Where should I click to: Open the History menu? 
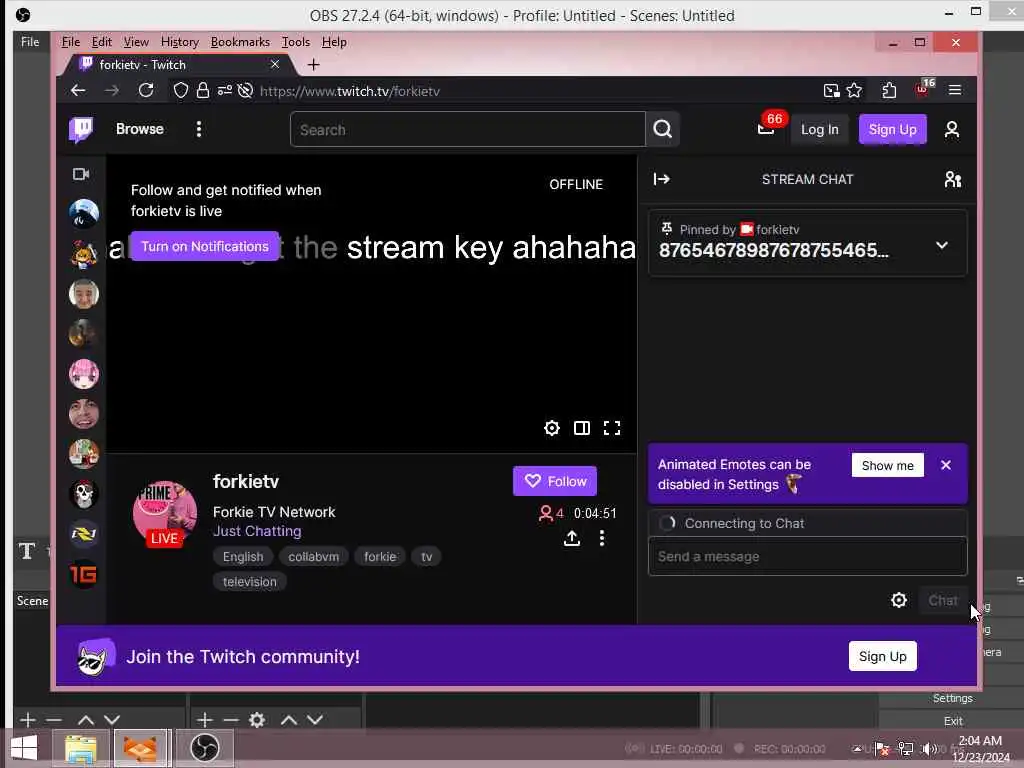point(180,42)
